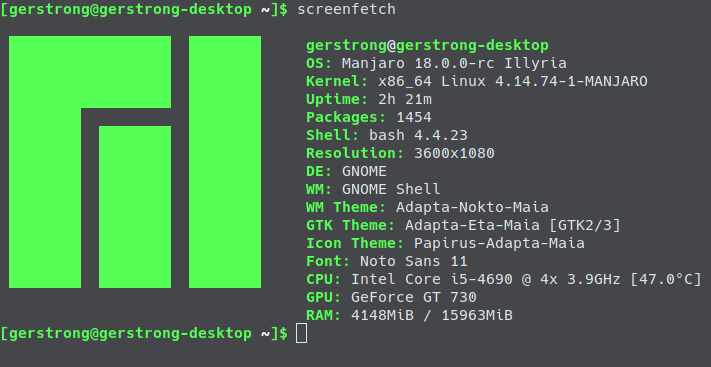Click the gerstrong@gerstrong-desktop header line
Screen dimensions: 711x367
pyautogui.click(x=427, y=45)
